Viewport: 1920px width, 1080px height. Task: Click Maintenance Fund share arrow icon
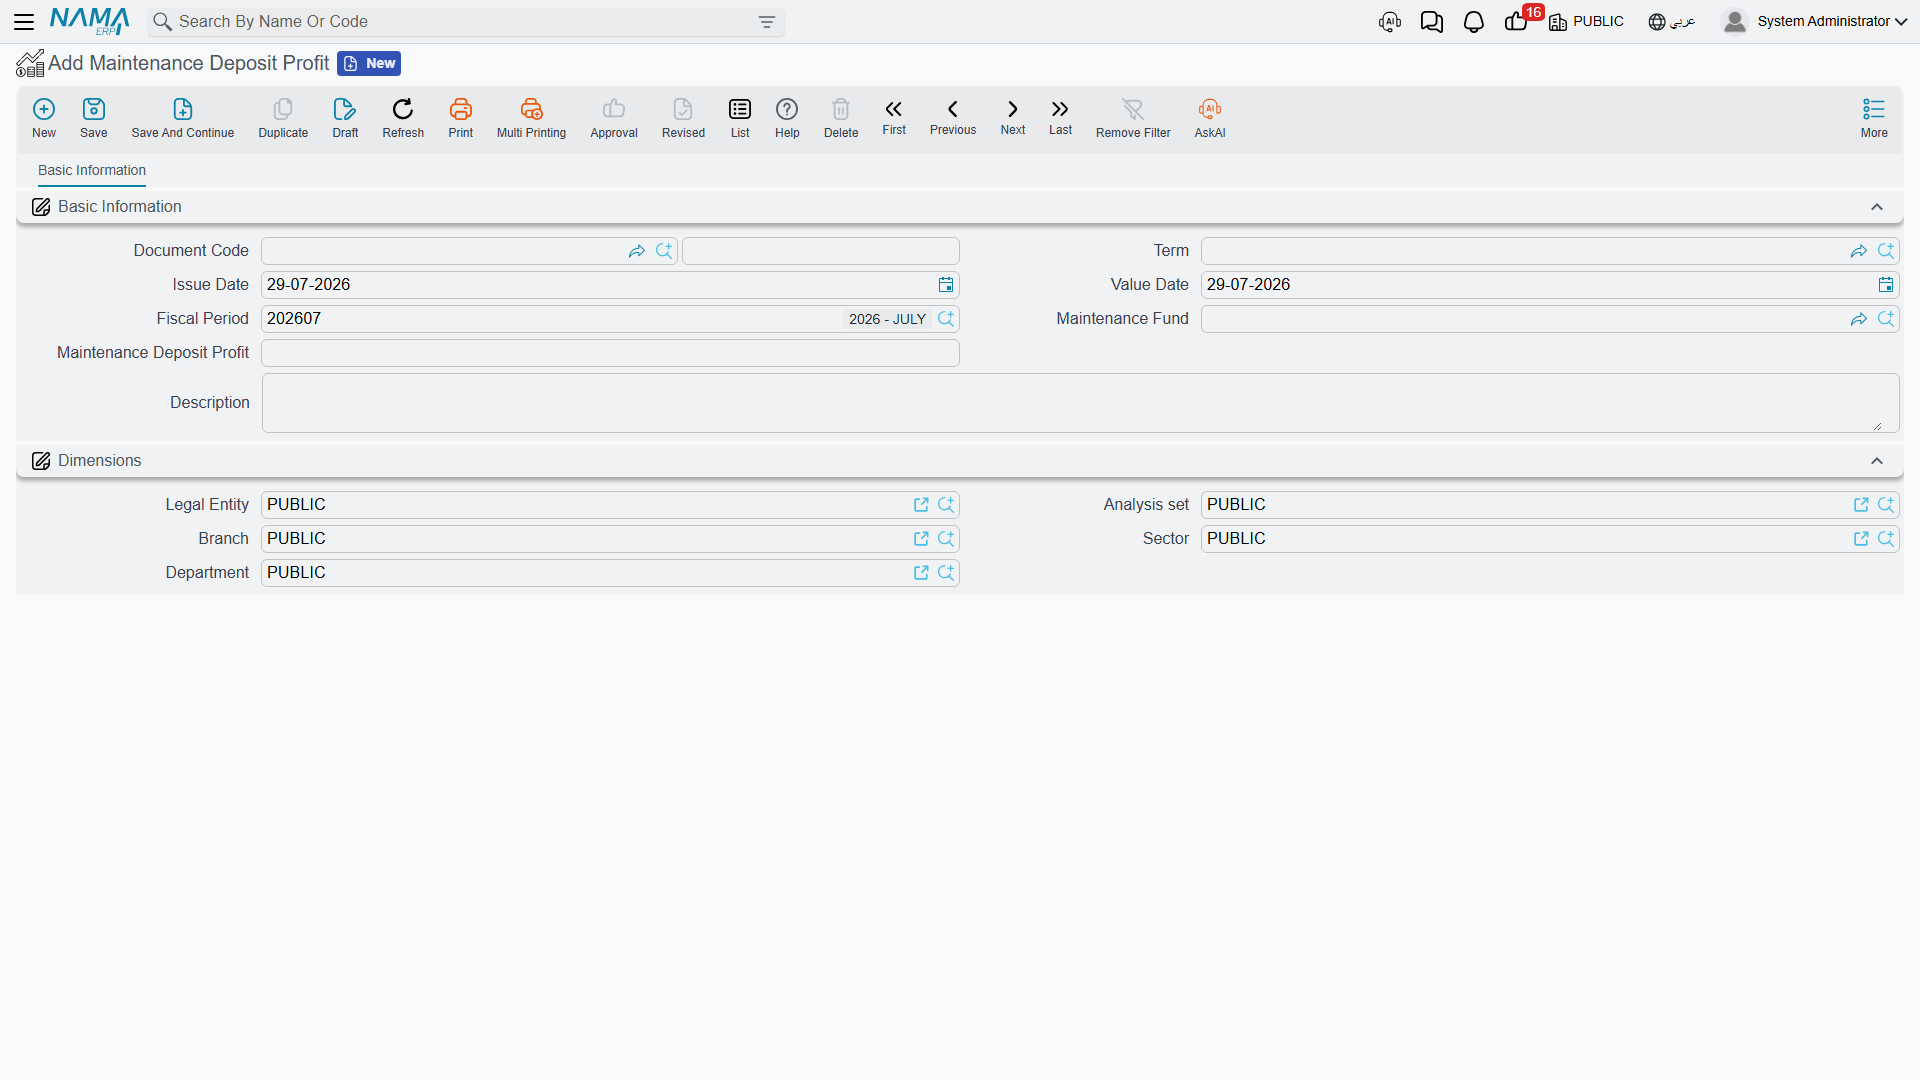[x=1859, y=319]
